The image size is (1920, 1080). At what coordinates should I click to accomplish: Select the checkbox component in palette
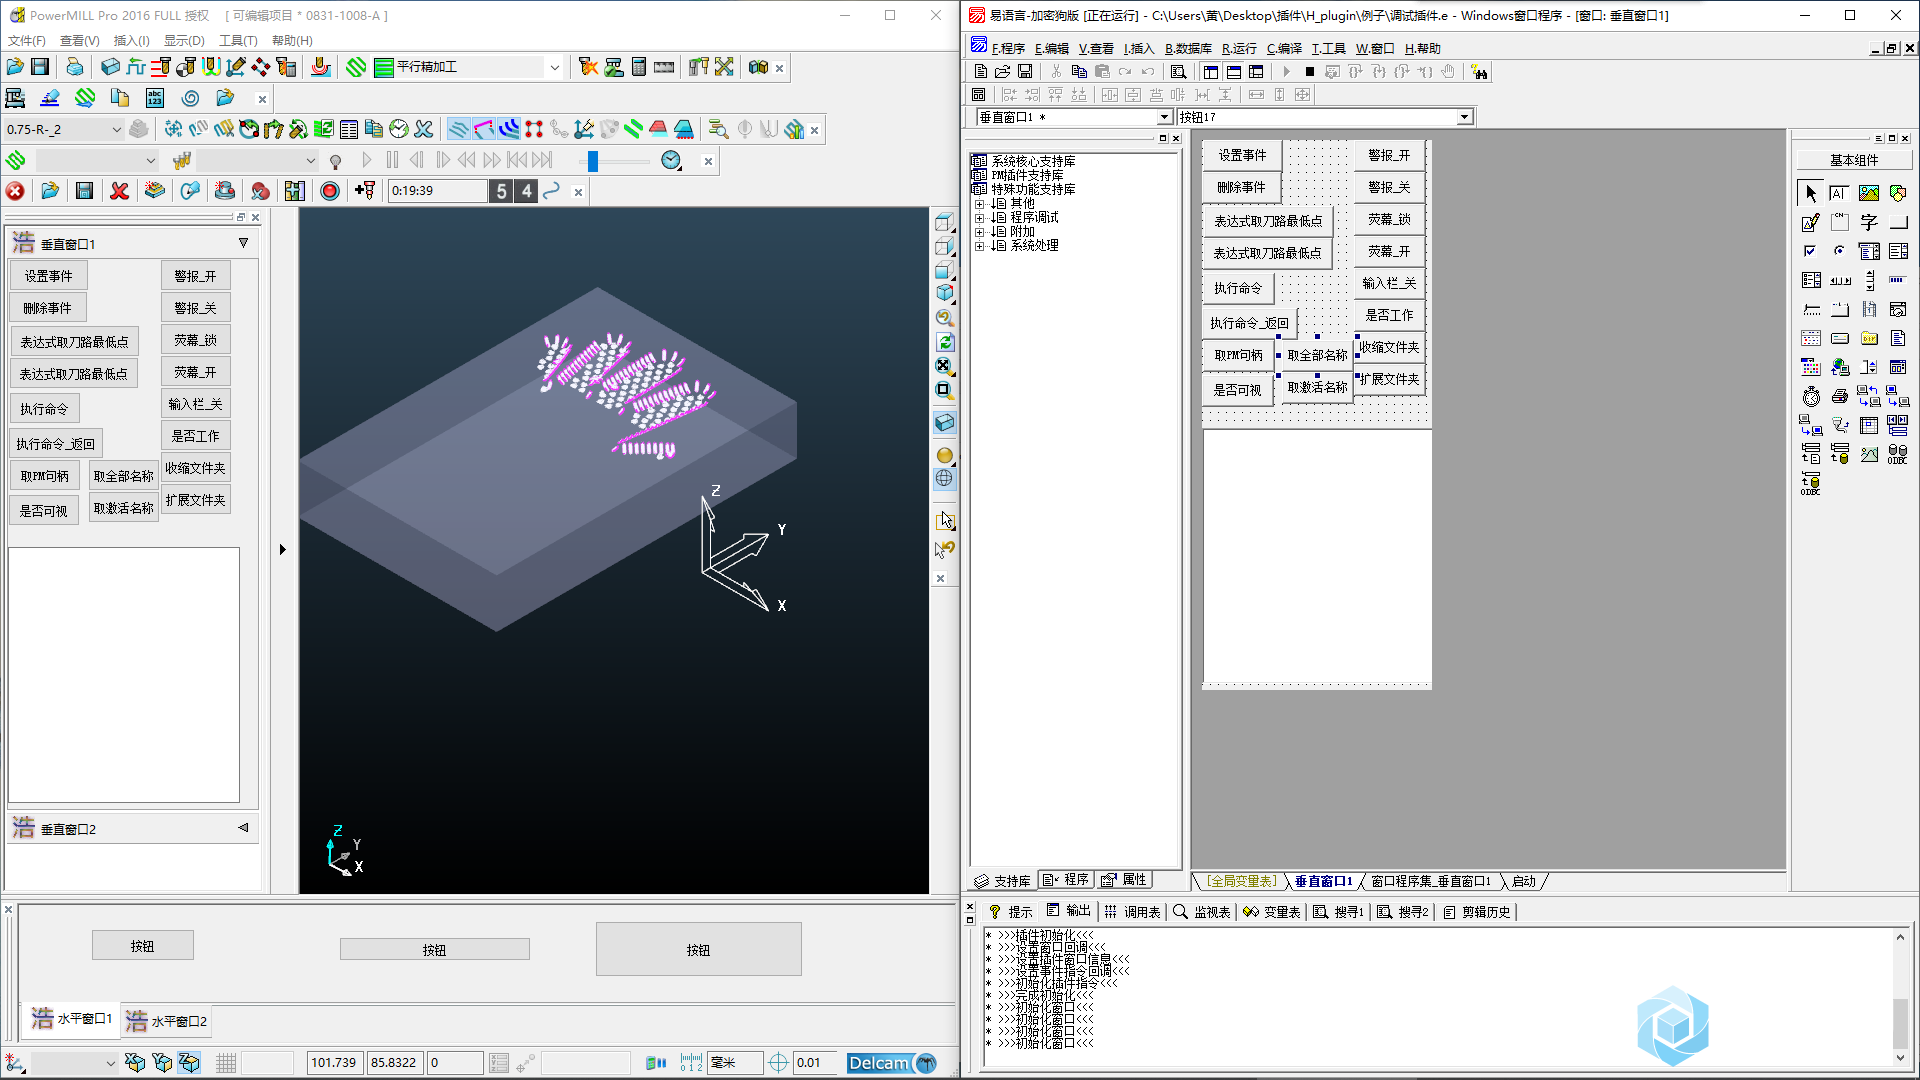(1811, 251)
